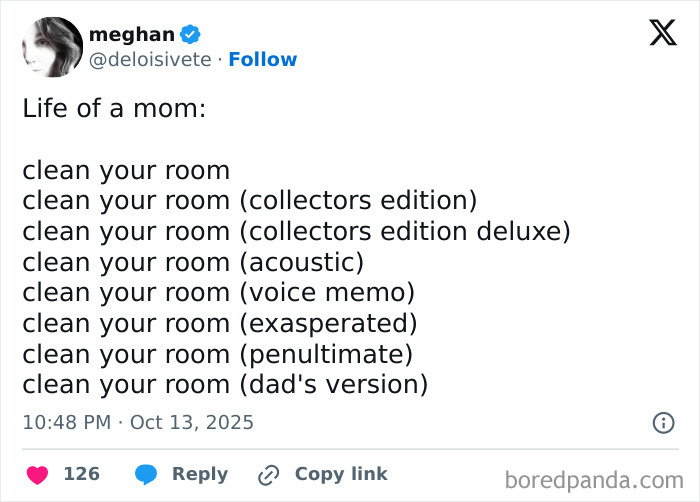Open meghan's profile picture

[x=51, y=47]
